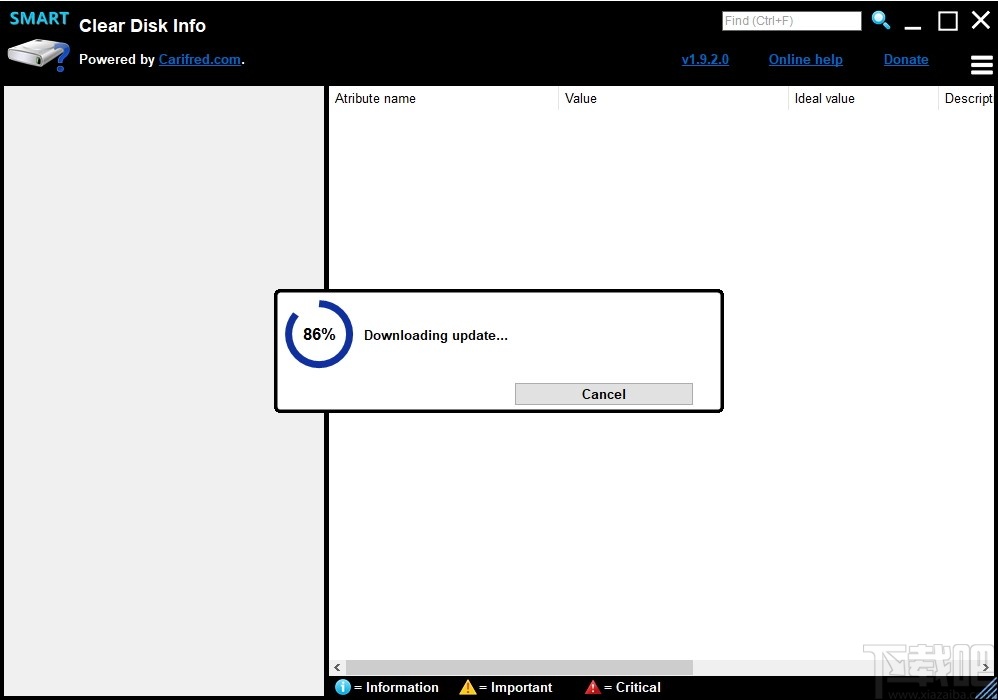The image size is (998, 700).
Task: Click the disk drive logo icon
Action: click(x=38, y=55)
